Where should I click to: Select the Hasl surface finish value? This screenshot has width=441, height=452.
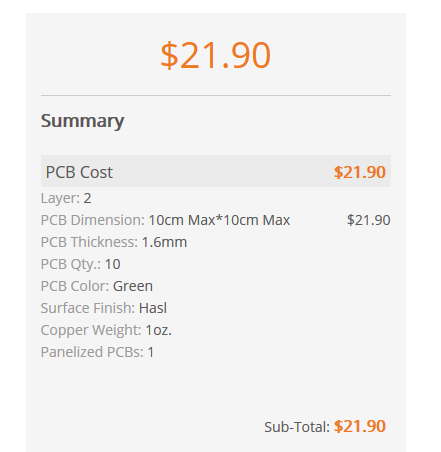click(x=153, y=308)
